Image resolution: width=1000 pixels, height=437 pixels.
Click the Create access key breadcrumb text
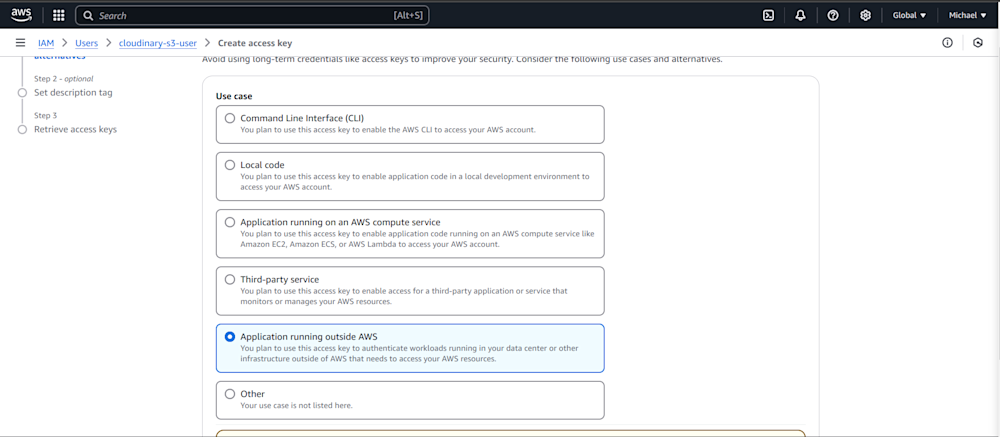pos(255,43)
